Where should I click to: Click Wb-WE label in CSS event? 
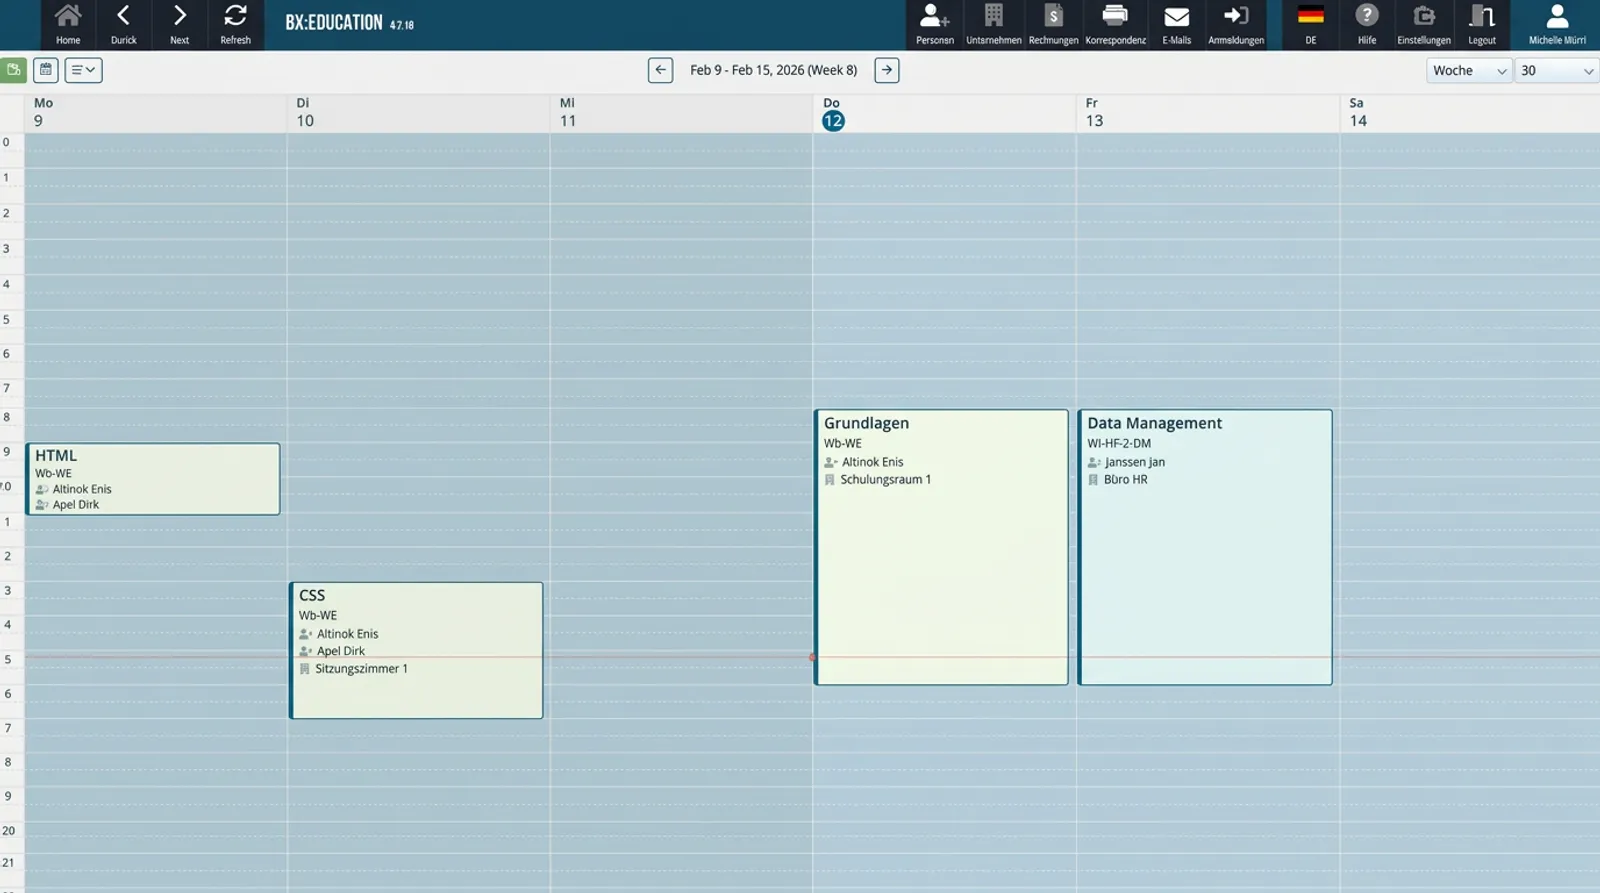318,616
